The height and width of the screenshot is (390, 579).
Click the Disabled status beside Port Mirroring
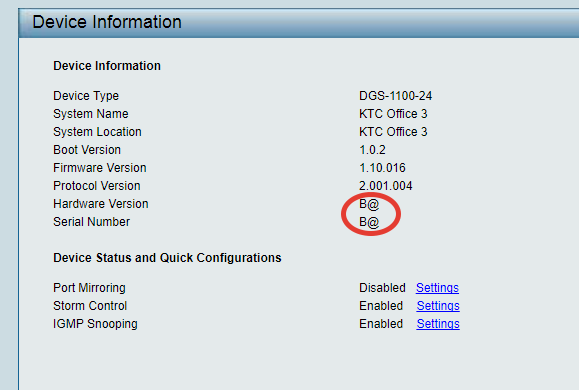point(383,288)
